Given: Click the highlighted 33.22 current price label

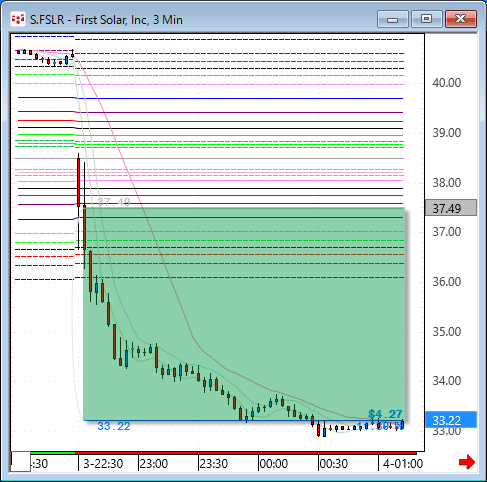Looking at the screenshot, I should tap(451, 420).
